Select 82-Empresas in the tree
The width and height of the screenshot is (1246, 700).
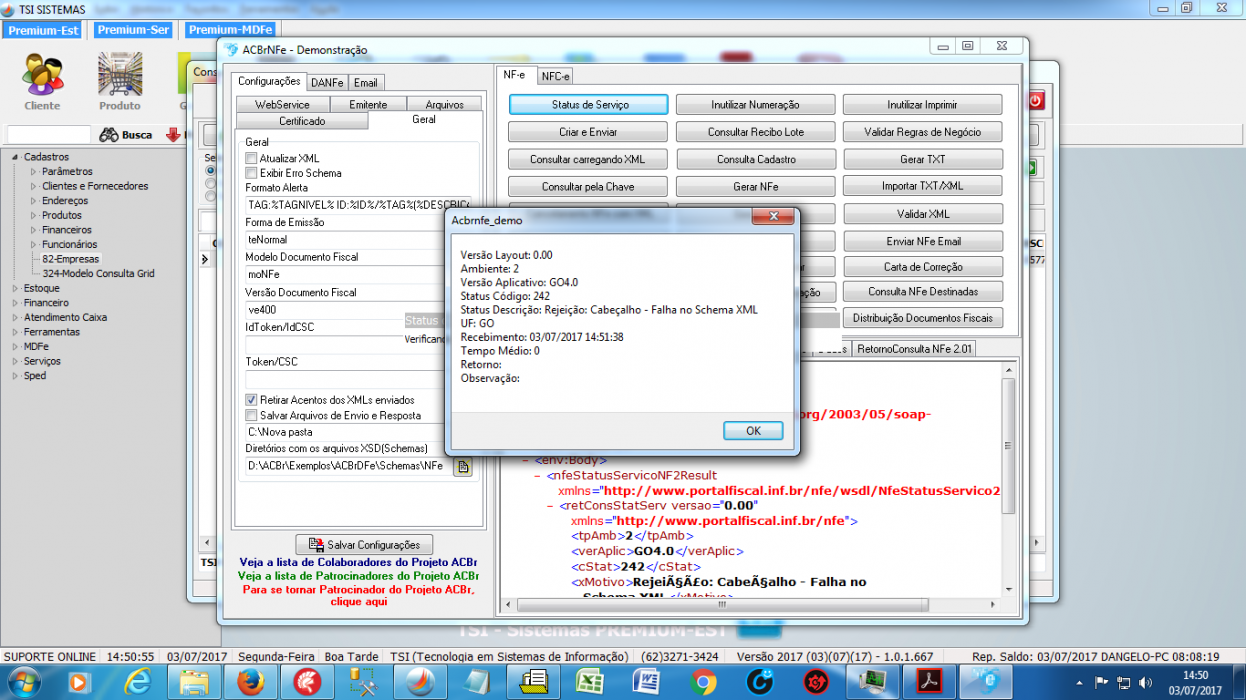[71, 259]
